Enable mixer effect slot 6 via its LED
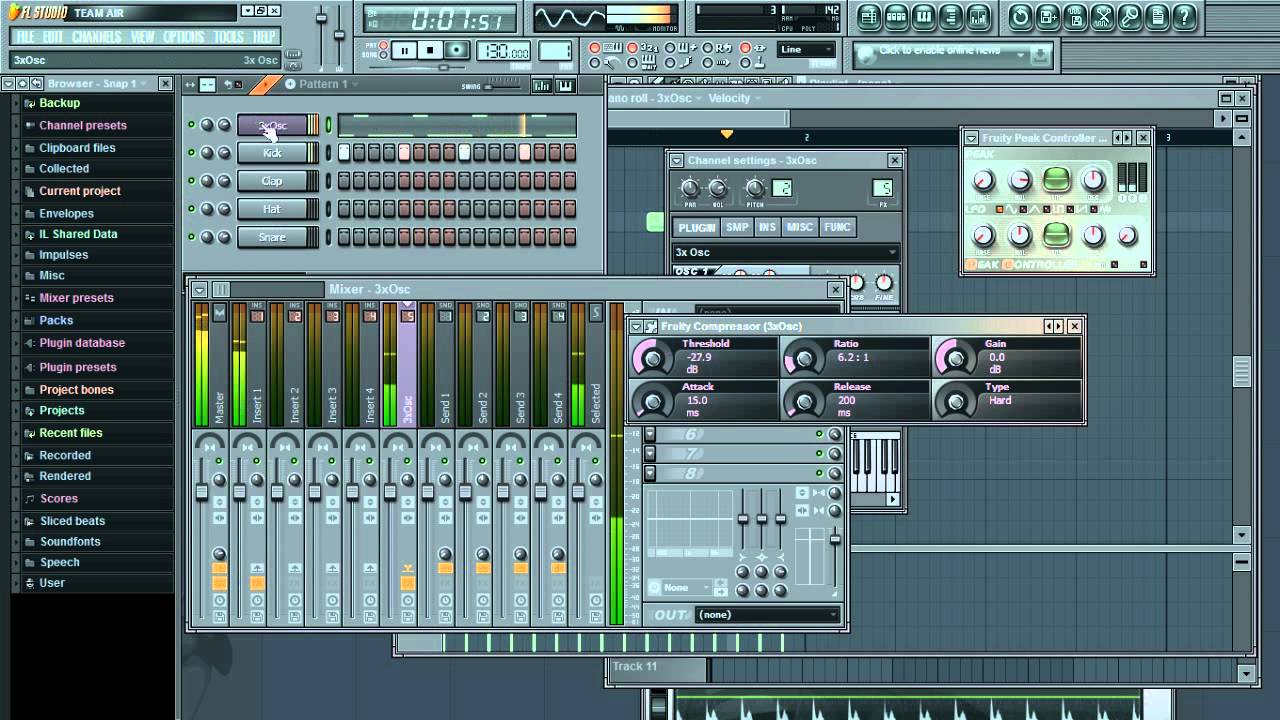 [819, 434]
